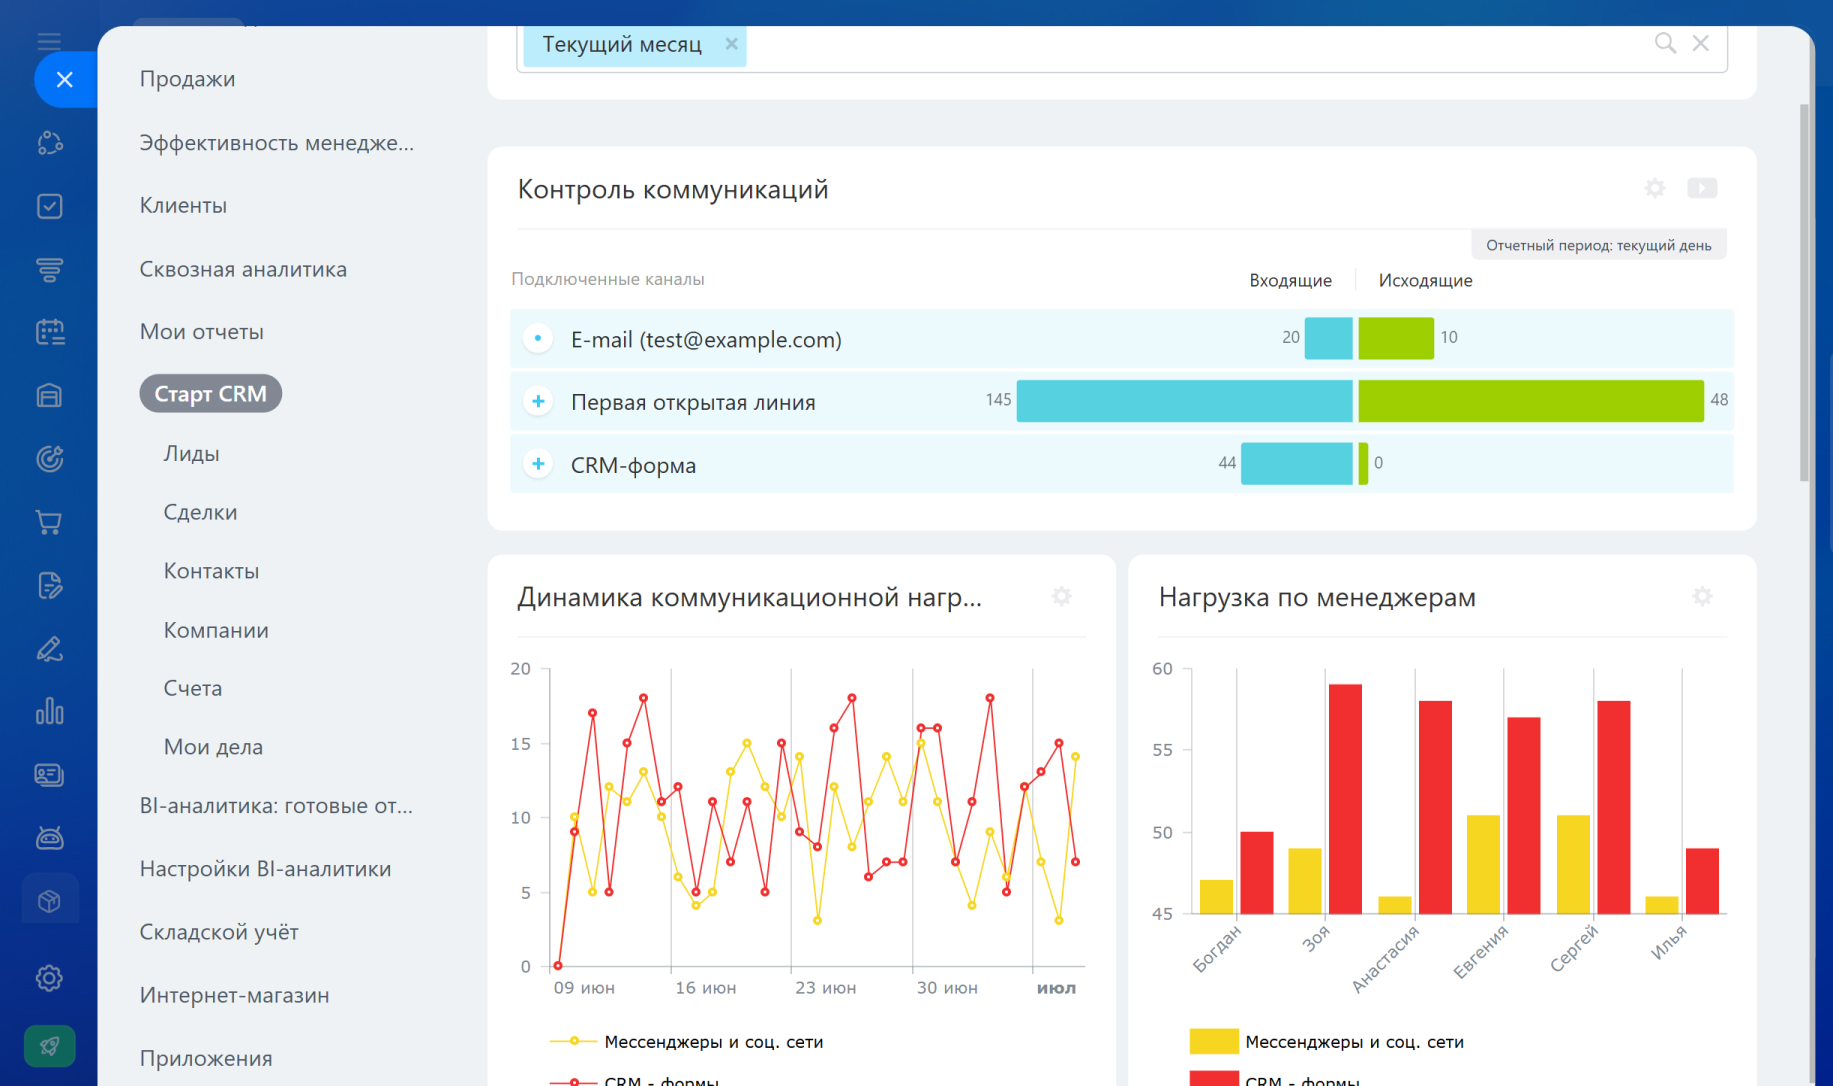Viewport: 1833px width, 1086px height.
Task: Open the signature pen icon in the sidebar
Action: (x=50, y=649)
